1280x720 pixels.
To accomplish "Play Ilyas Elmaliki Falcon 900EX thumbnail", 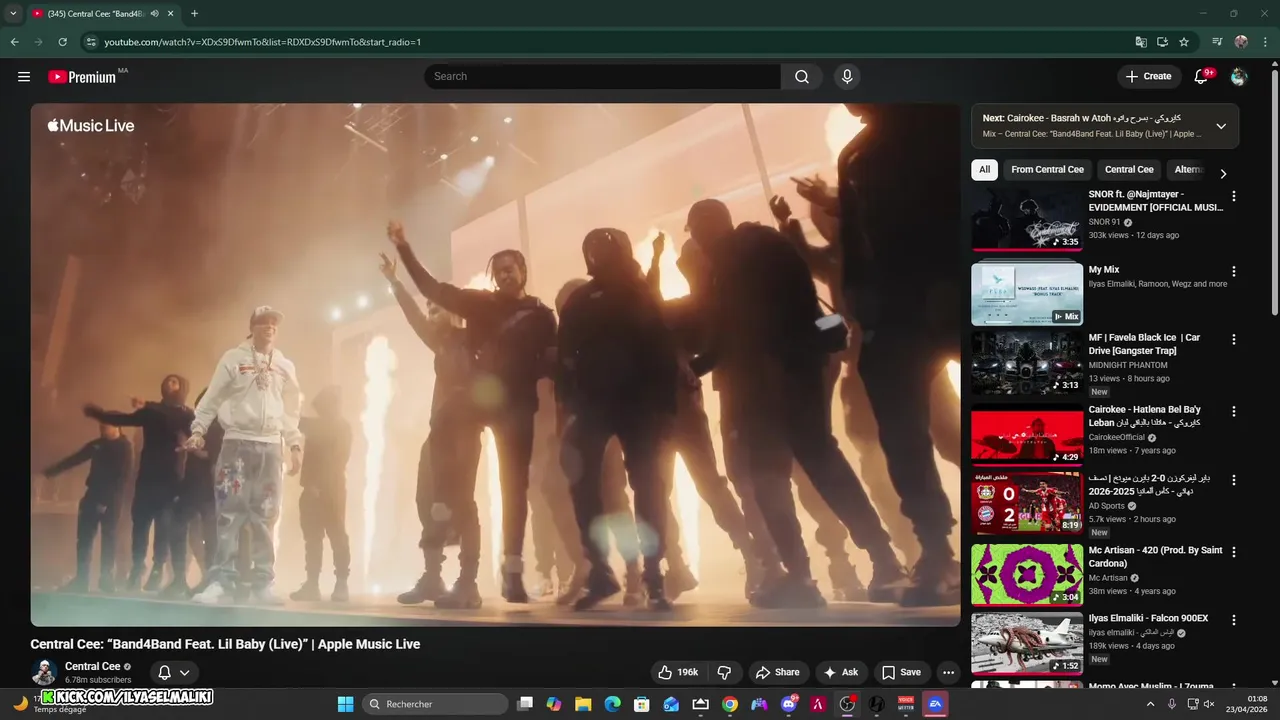I will (x=1027, y=643).
